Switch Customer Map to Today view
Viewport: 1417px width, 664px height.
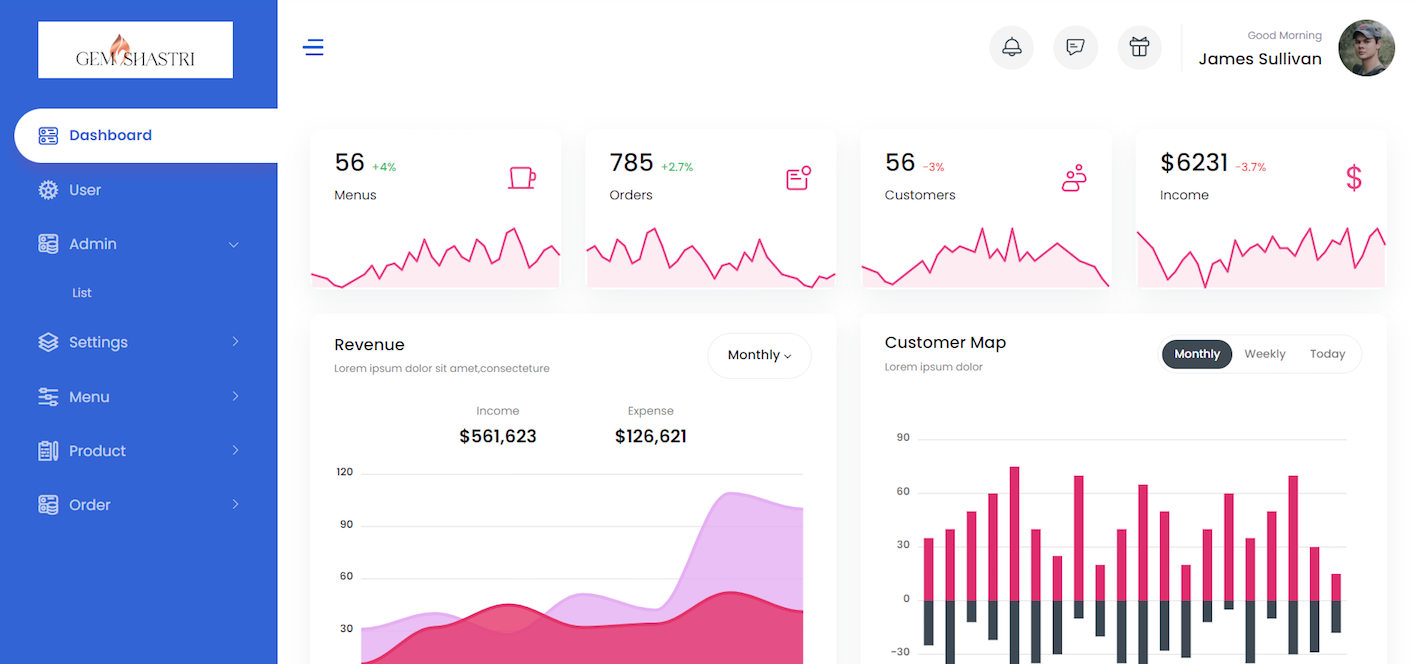tap(1327, 353)
